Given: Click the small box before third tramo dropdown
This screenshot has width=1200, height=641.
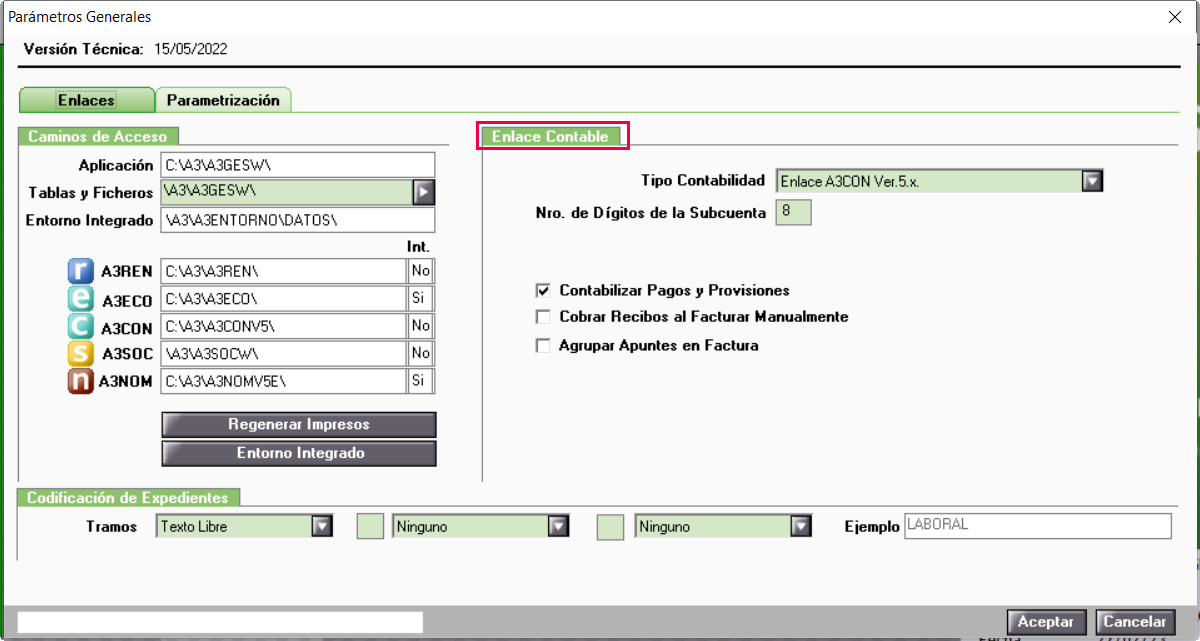Looking at the screenshot, I should (611, 527).
